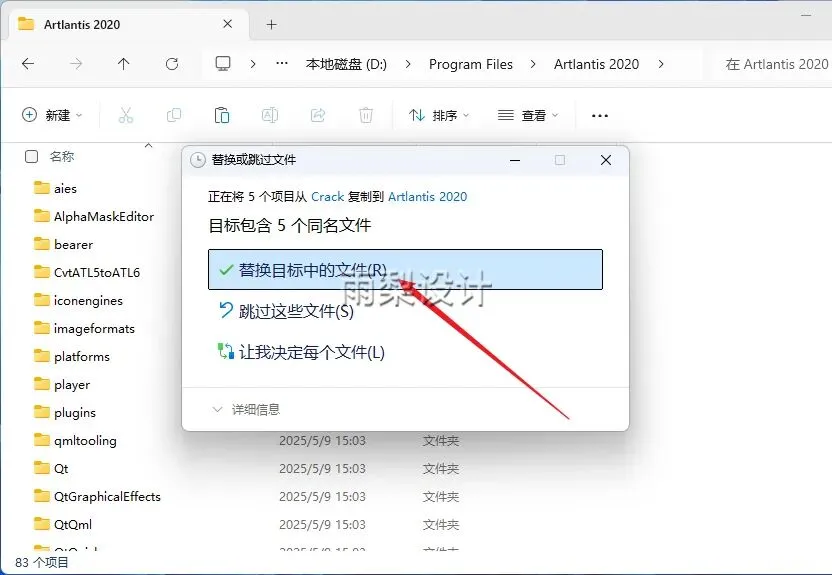Sort by the 名称 column header
Viewport: 832px width, 575px height.
[62, 156]
